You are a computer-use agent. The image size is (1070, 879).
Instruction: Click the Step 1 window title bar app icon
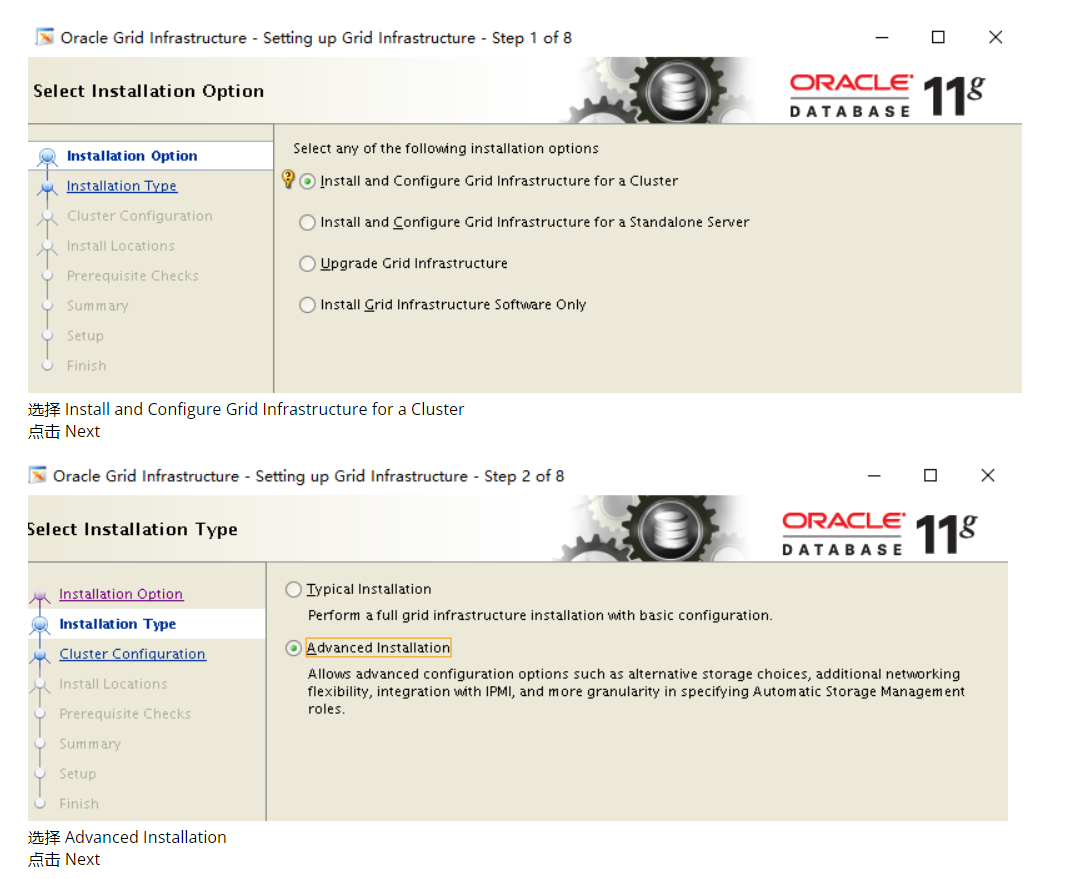[x=44, y=37]
